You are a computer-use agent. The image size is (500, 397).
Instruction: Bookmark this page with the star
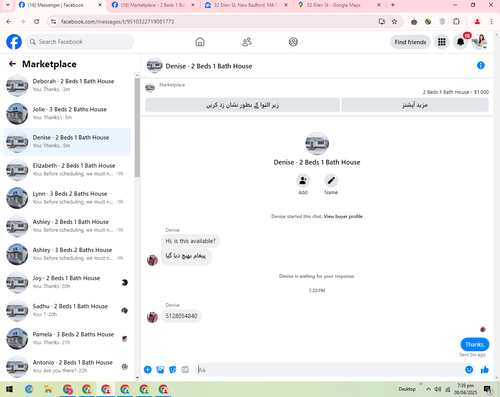pyautogui.click(x=395, y=22)
